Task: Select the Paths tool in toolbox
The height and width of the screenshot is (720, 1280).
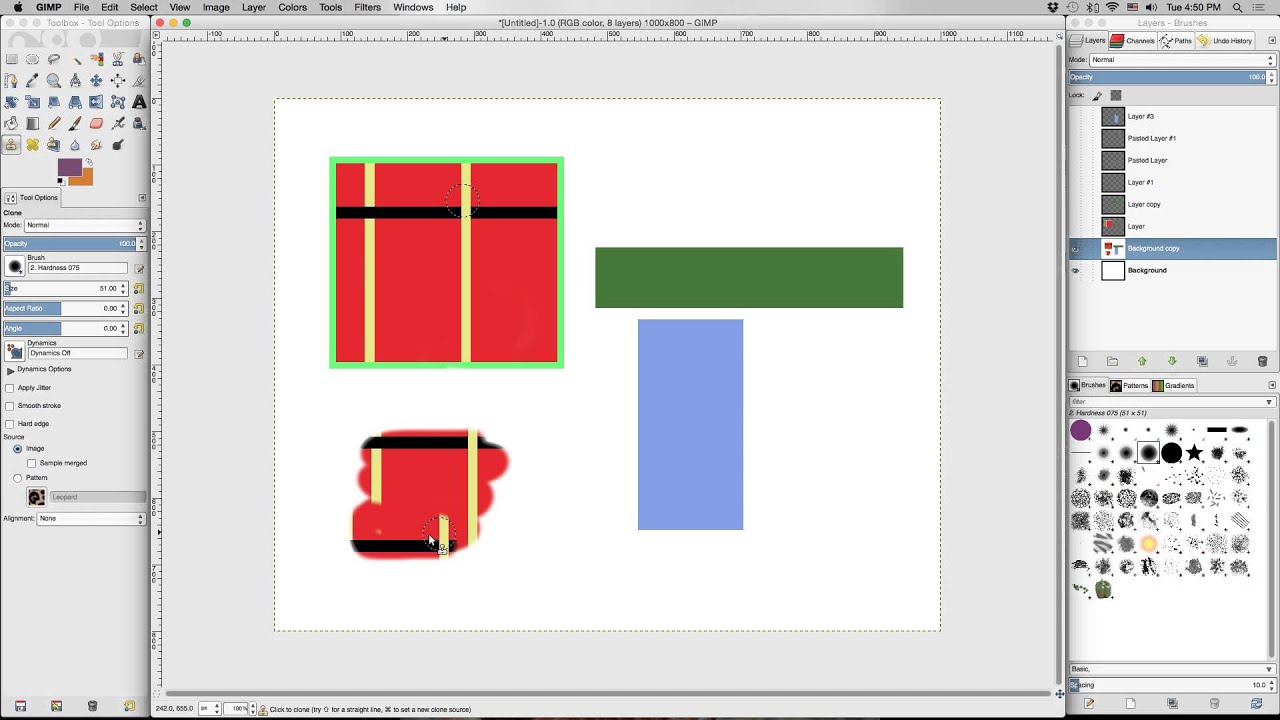Action: [11, 80]
